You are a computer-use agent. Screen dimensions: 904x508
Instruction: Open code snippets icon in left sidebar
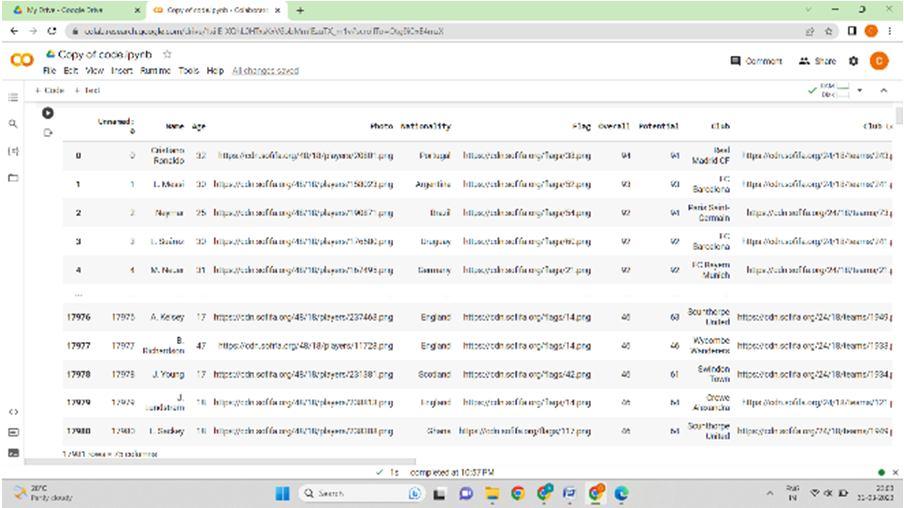[x=13, y=412]
